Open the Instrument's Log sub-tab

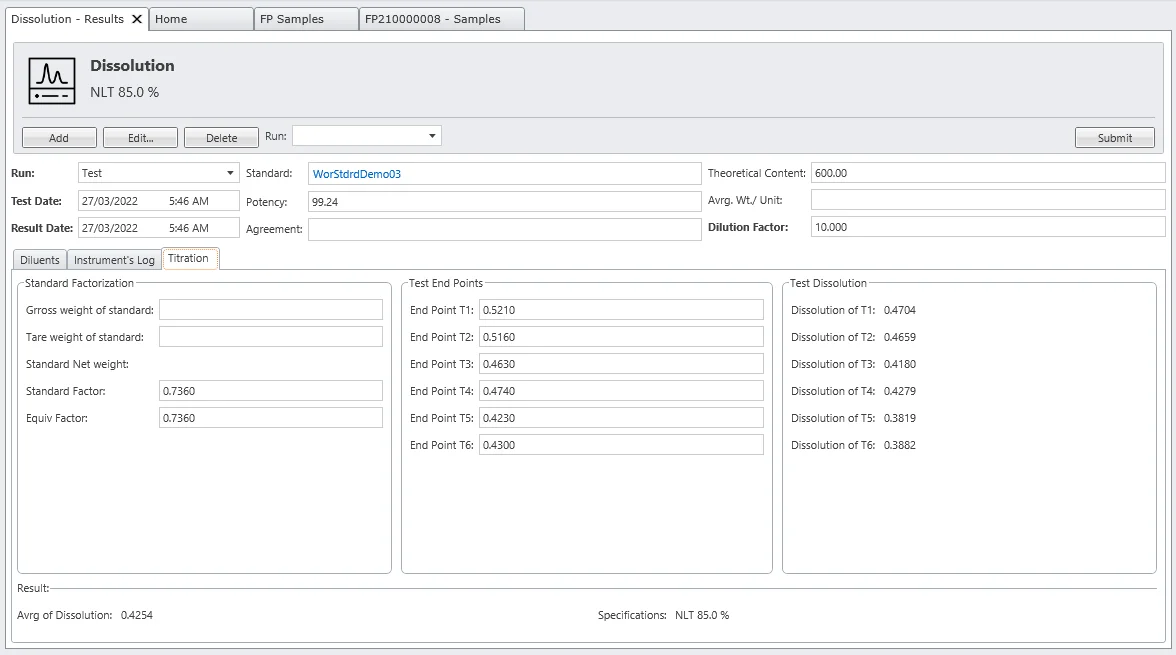click(x=114, y=260)
